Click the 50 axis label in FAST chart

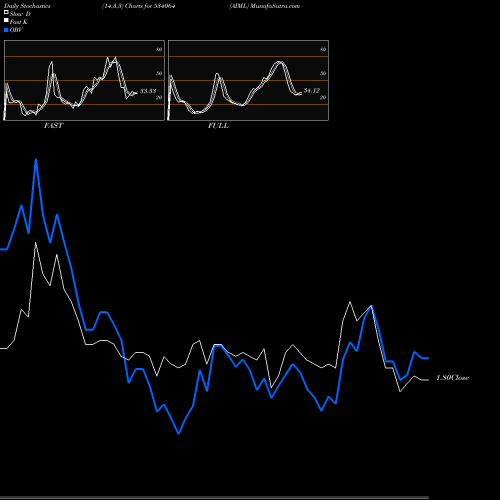tap(159, 73)
